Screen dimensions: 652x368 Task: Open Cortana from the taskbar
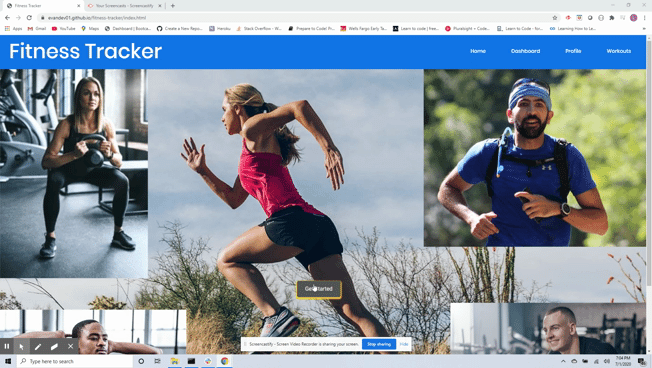point(141,361)
